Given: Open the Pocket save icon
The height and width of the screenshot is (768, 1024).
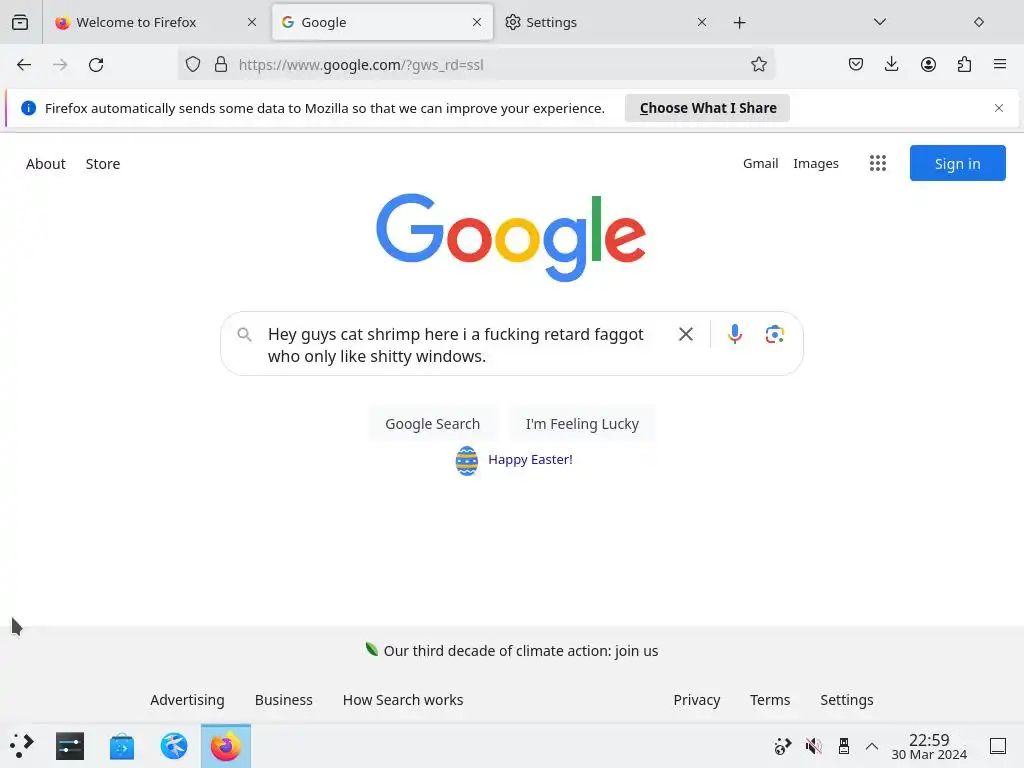Looking at the screenshot, I should (856, 64).
